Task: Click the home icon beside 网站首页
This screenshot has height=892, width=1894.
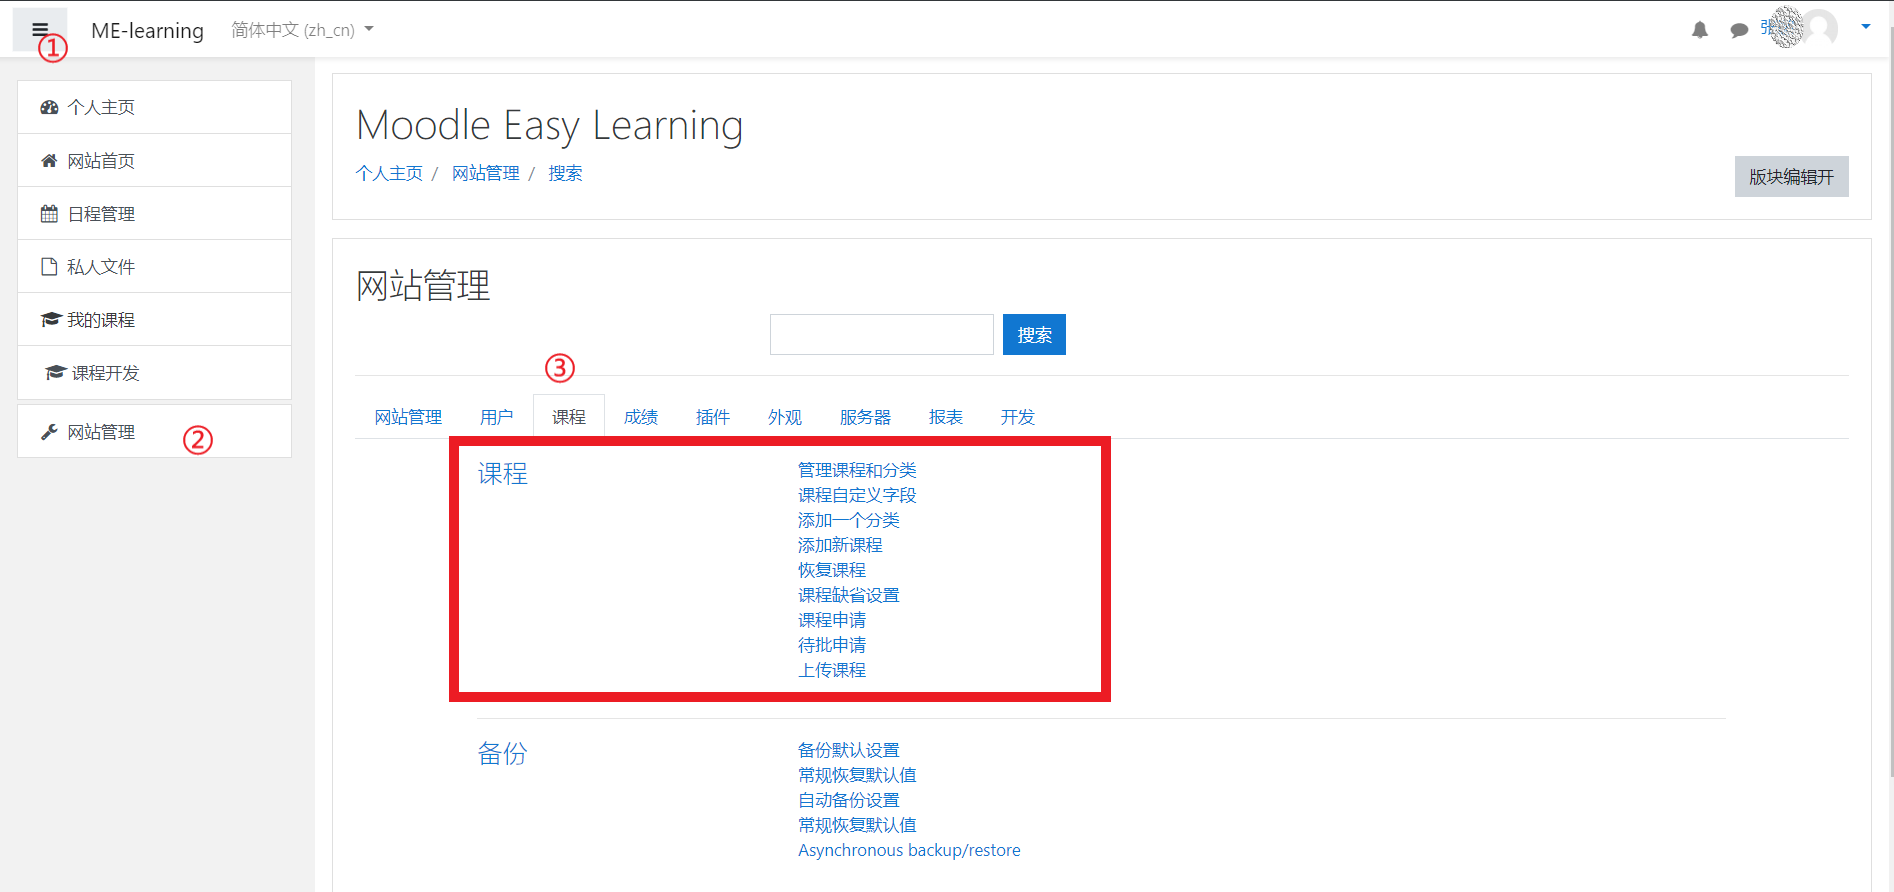Action: (x=49, y=160)
